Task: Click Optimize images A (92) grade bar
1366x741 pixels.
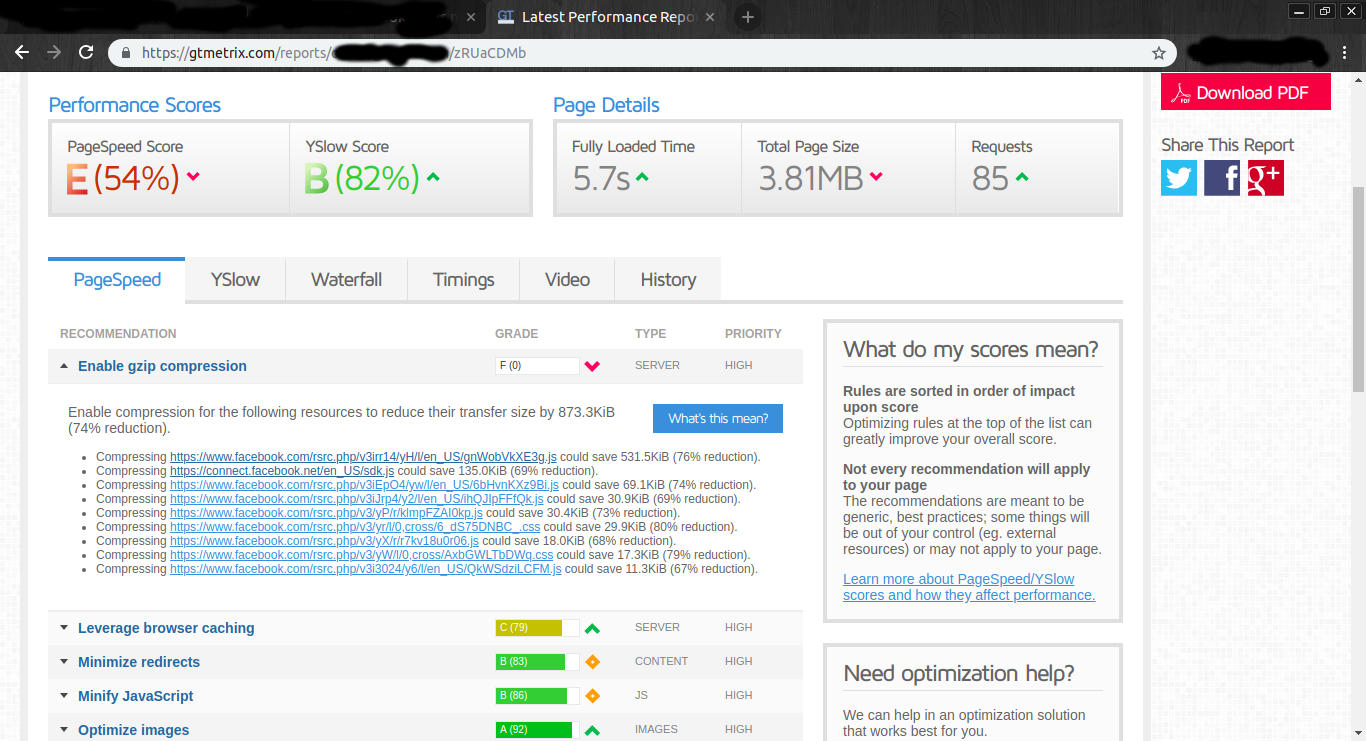Action: (x=537, y=730)
